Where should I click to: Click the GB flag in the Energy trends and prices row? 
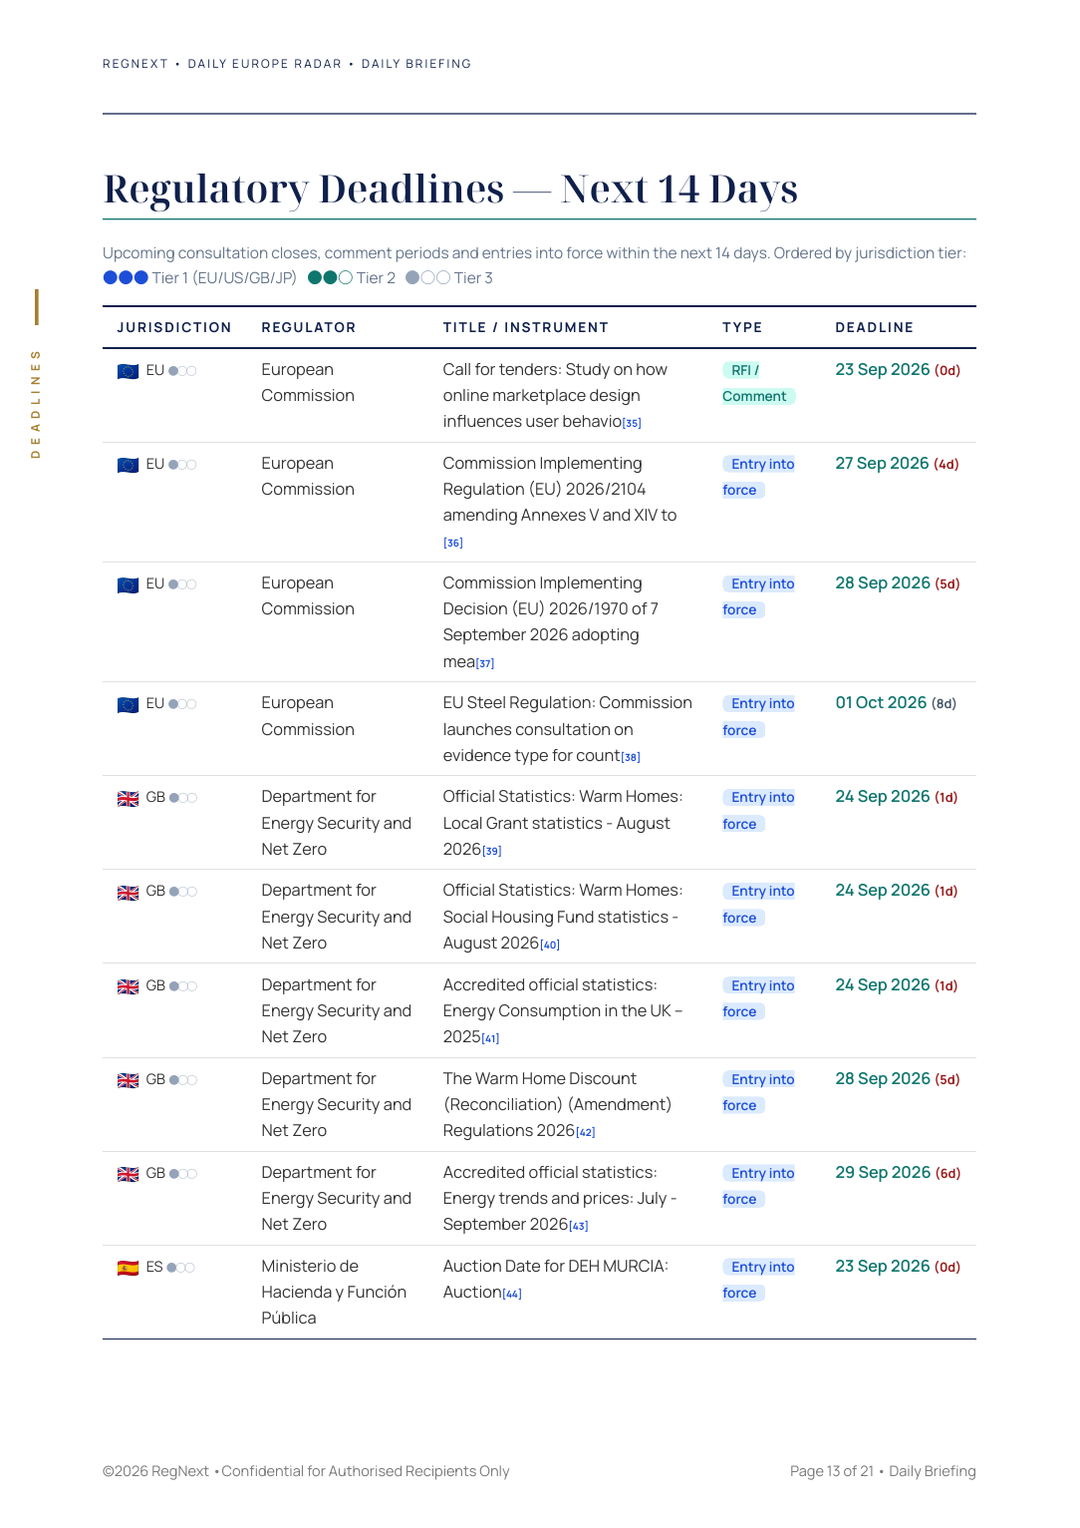click(128, 1174)
